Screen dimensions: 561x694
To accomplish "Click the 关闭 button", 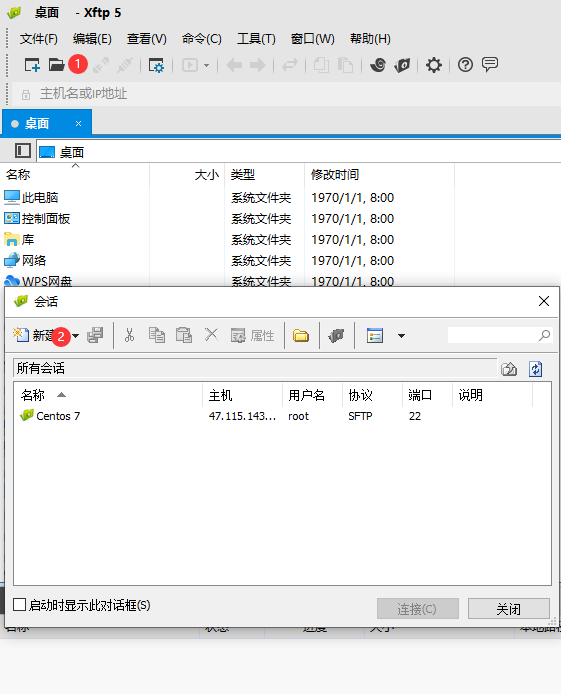I will 509,609.
